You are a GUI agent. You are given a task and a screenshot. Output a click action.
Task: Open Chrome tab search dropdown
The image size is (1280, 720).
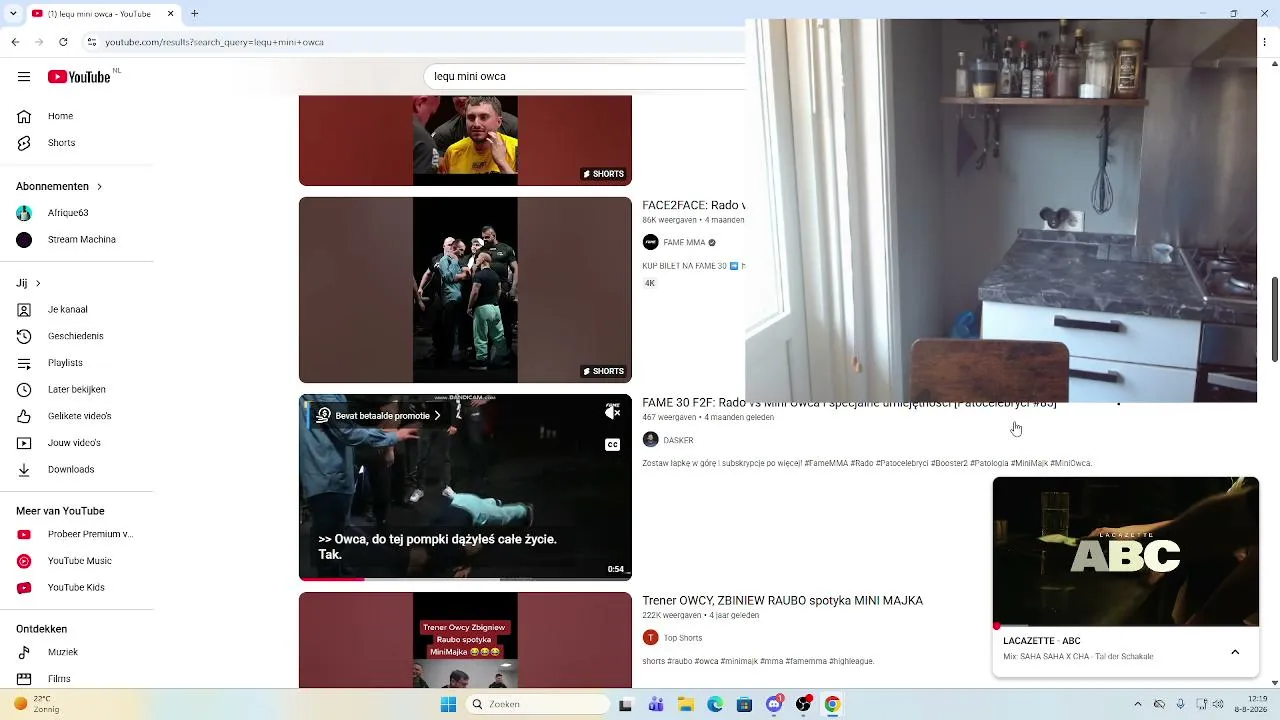(12, 14)
